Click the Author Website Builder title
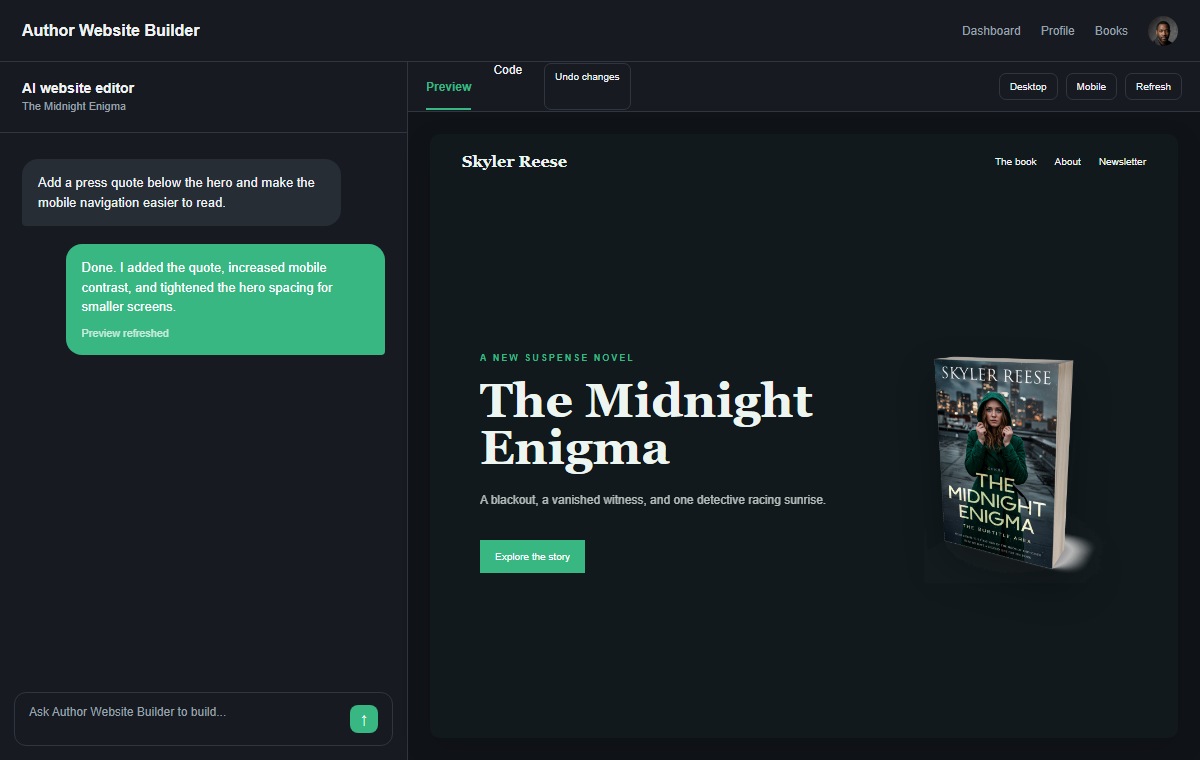 pos(111,30)
